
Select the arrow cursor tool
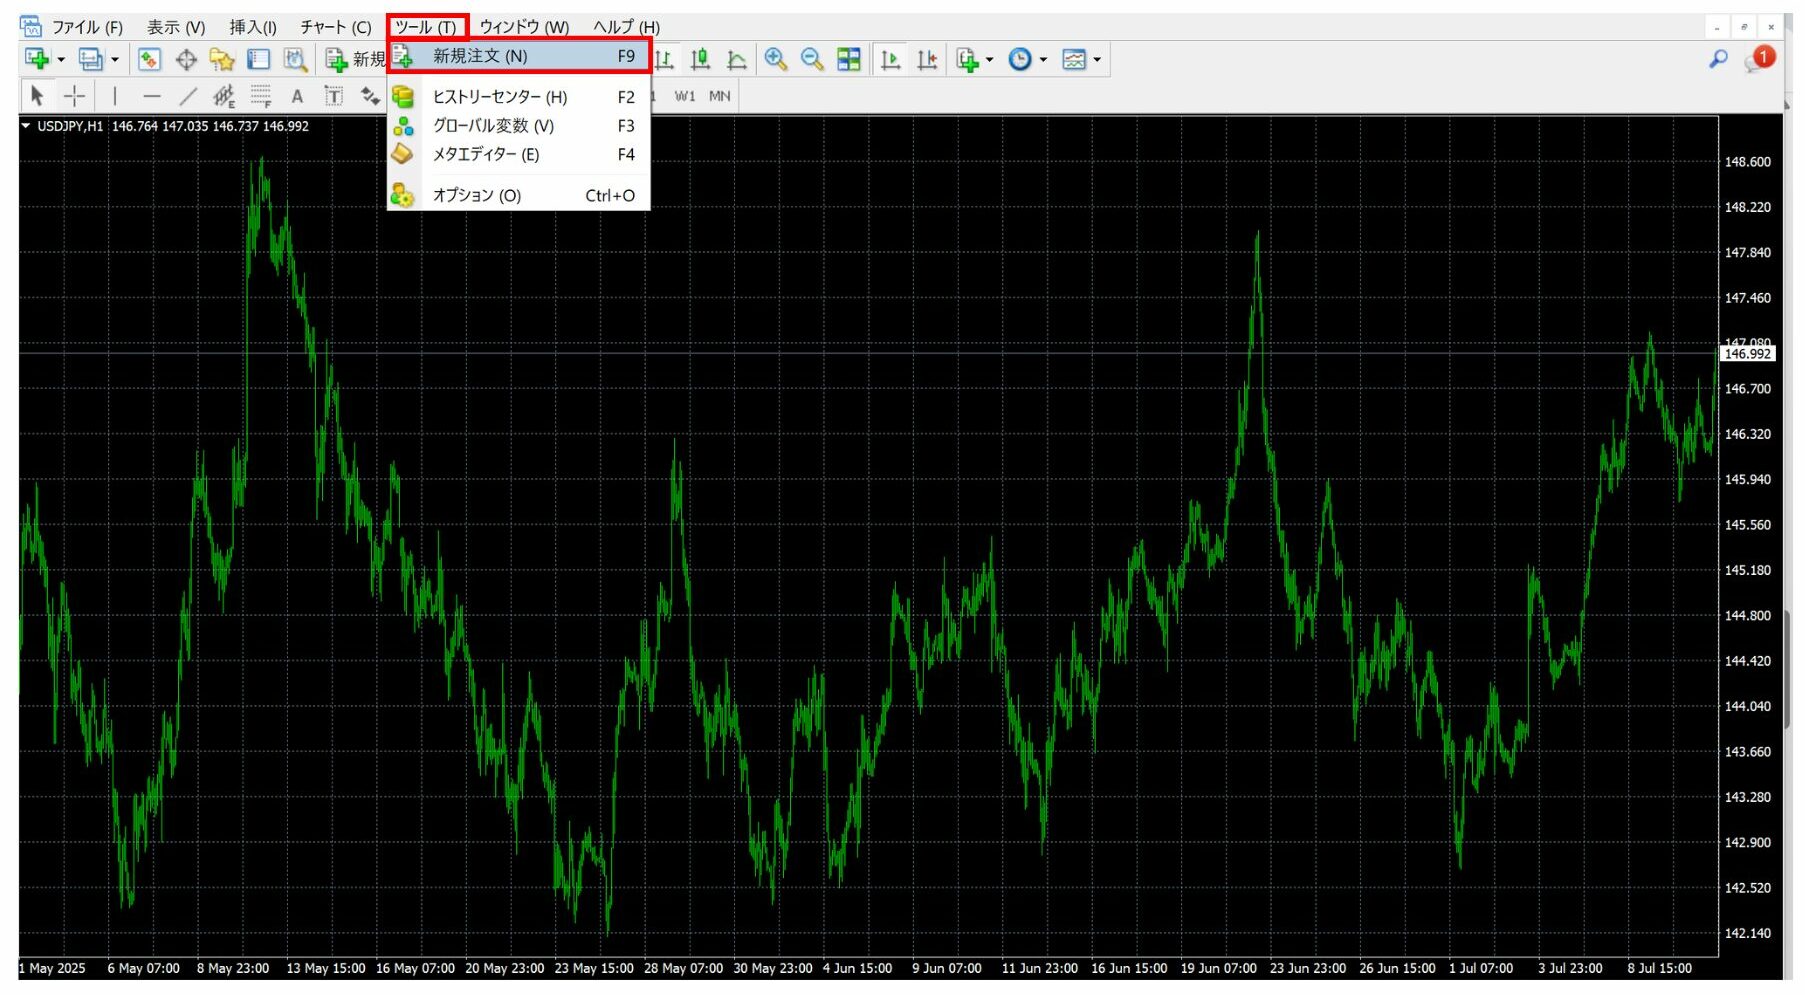pos(38,96)
